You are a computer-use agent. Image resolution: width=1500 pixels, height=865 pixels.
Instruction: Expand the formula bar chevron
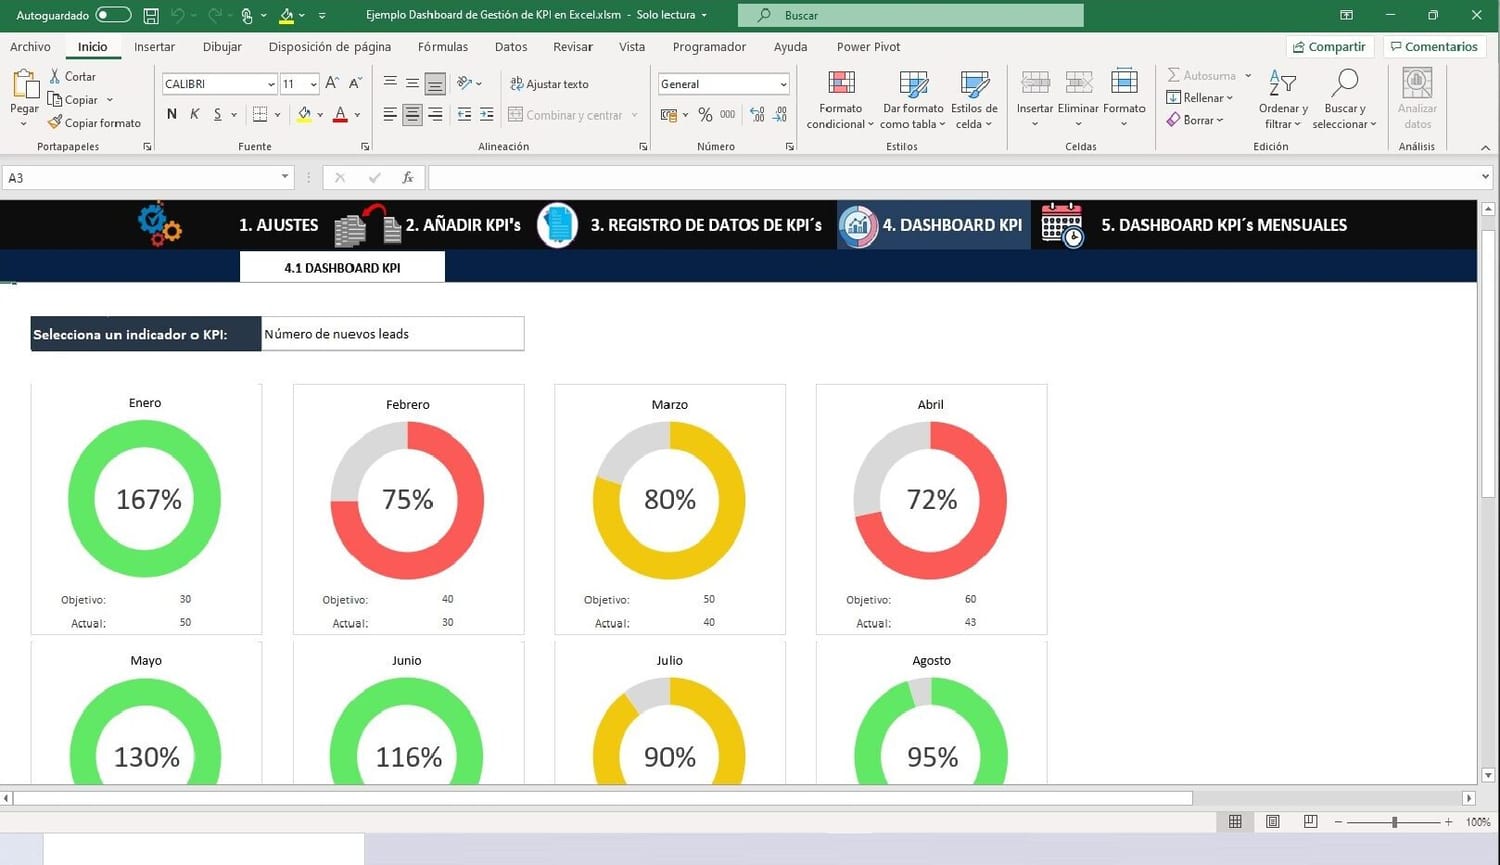click(x=1485, y=177)
